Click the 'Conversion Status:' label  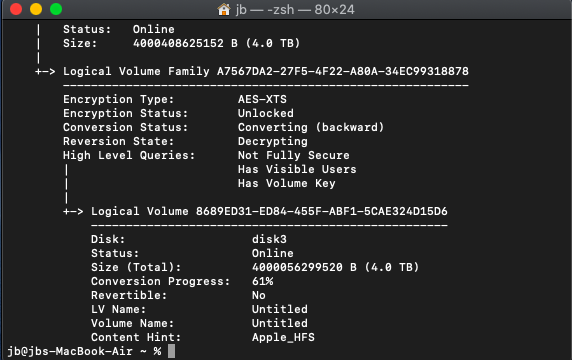point(125,127)
